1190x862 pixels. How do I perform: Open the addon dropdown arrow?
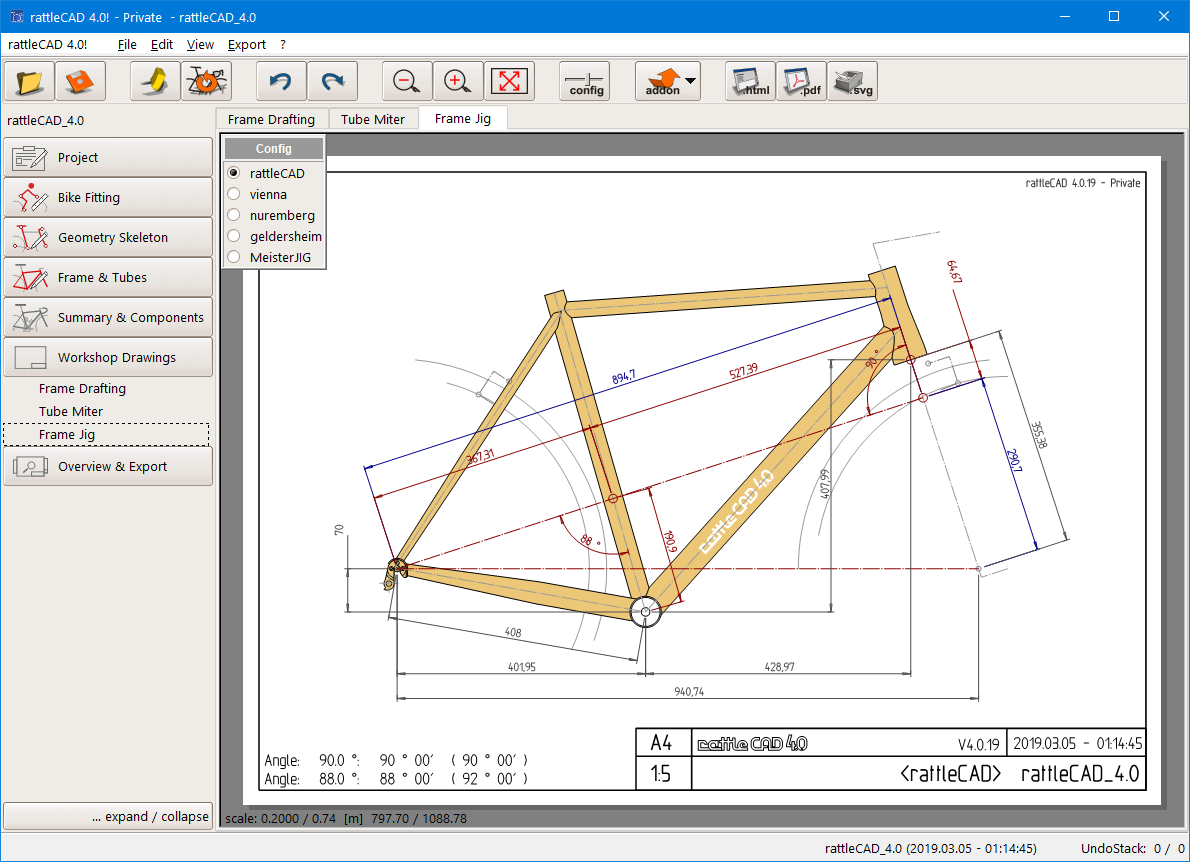pyautogui.click(x=691, y=81)
